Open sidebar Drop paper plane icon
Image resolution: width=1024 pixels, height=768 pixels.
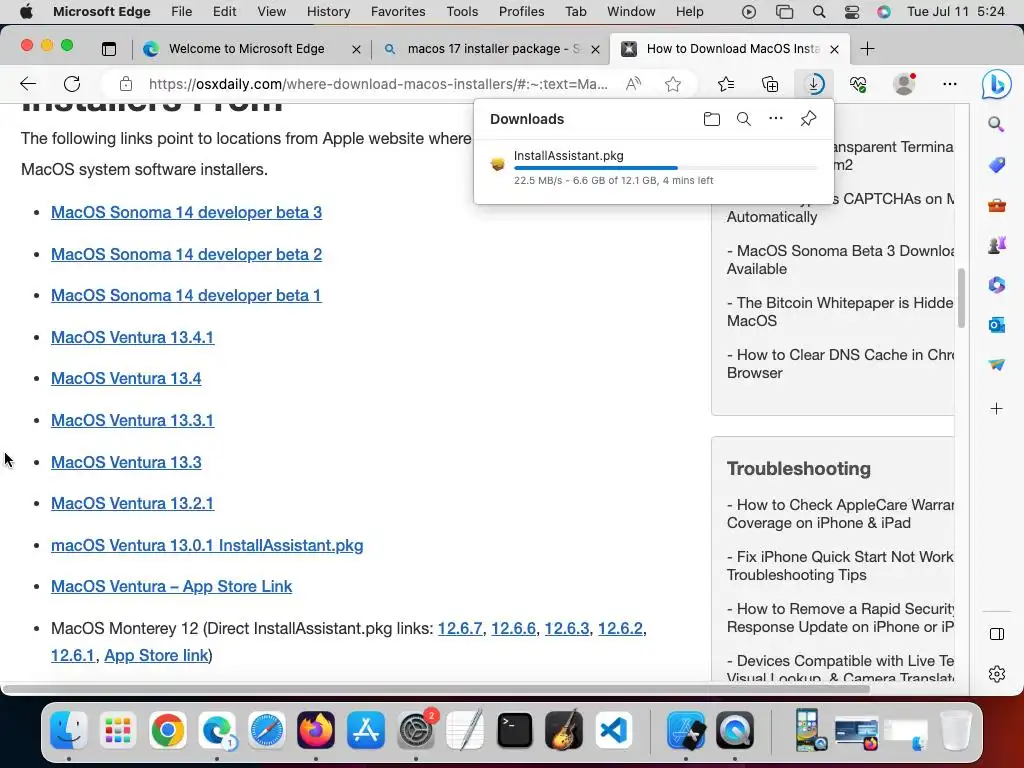(997, 364)
